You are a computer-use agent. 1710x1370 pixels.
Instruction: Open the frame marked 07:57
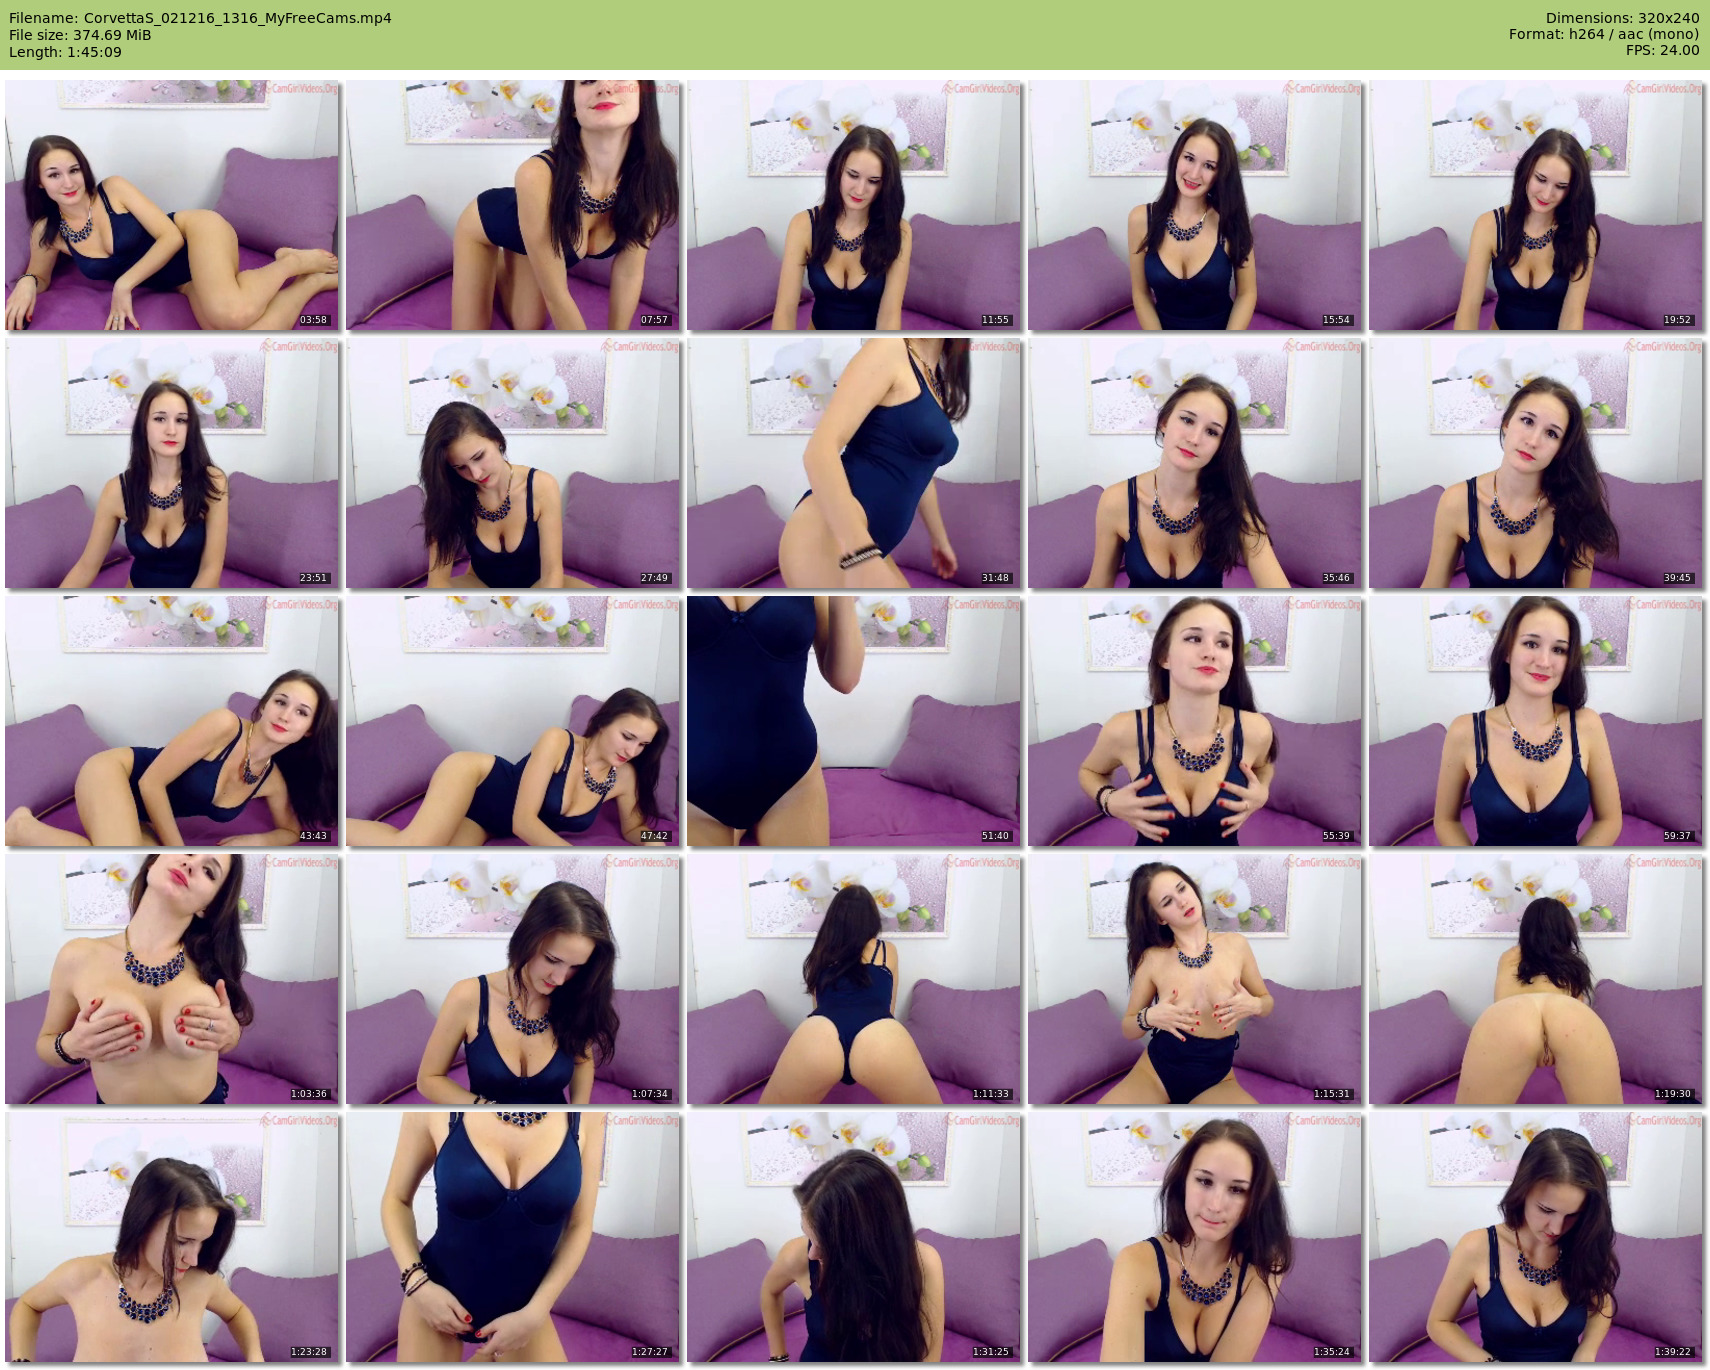pos(513,205)
